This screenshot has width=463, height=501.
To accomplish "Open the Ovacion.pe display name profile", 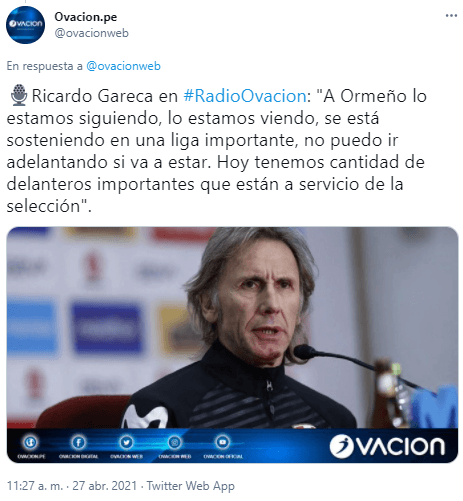I will click(86, 17).
